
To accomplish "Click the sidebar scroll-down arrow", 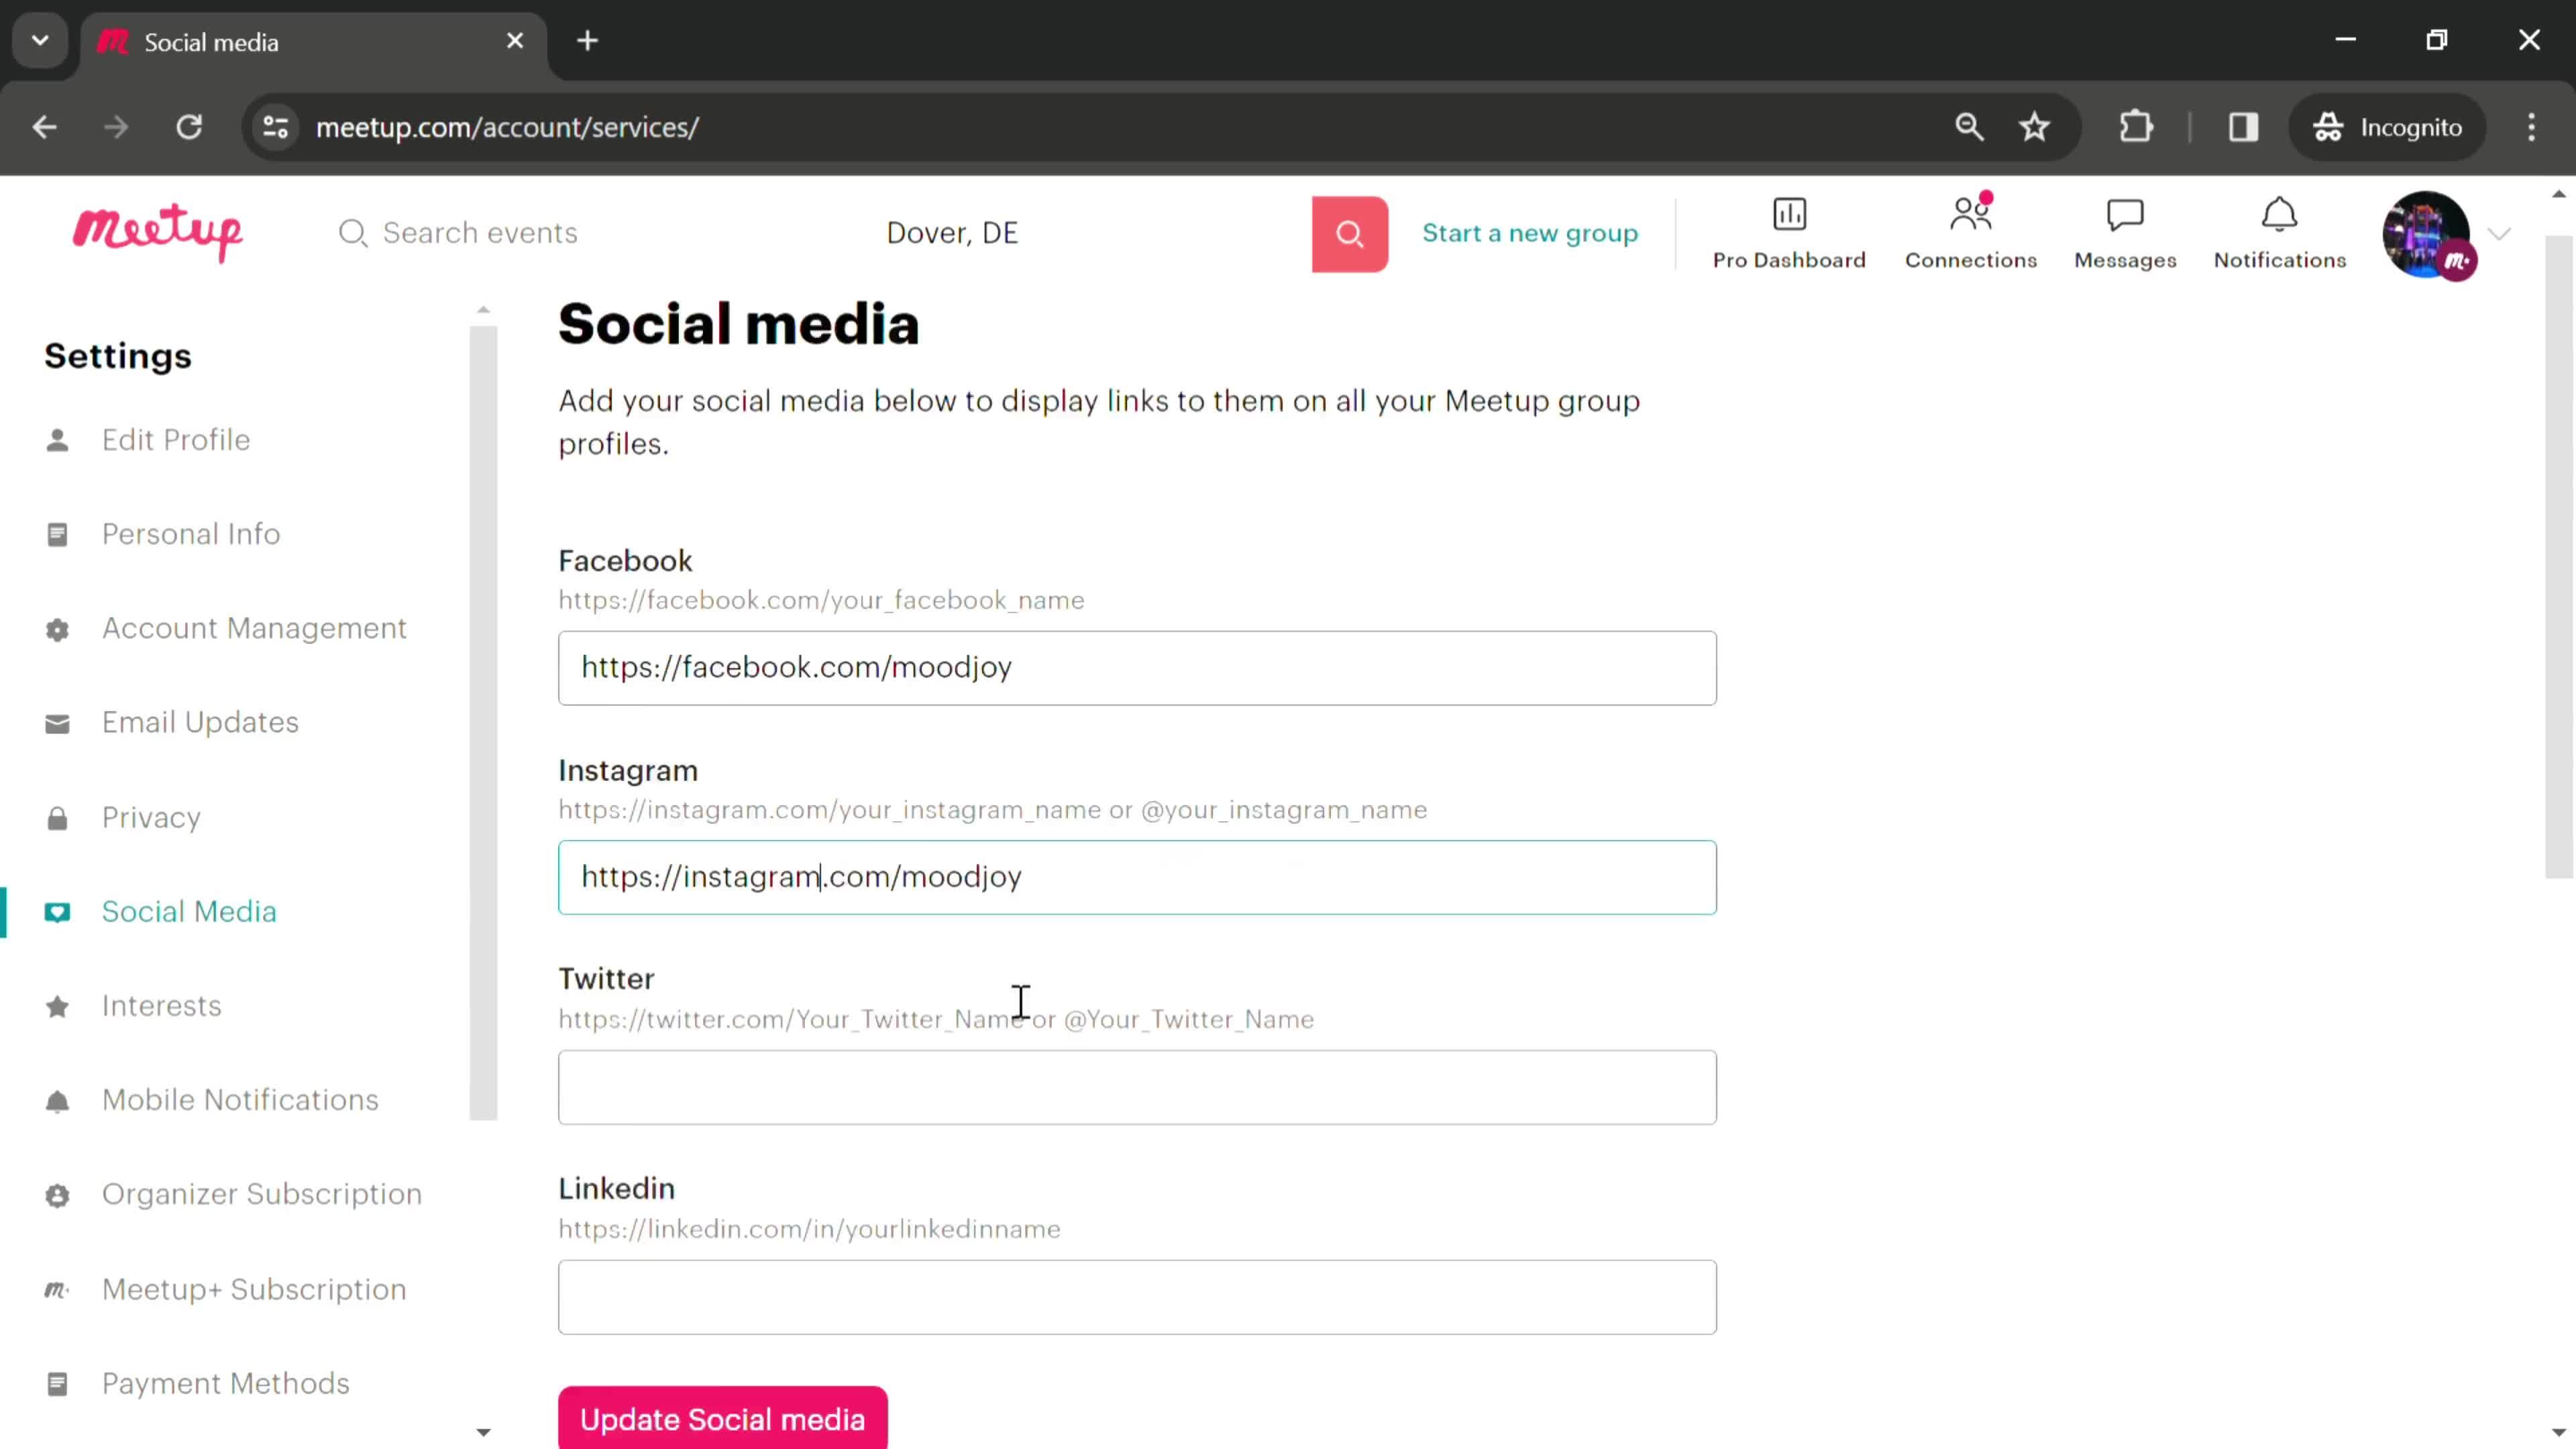I will (x=483, y=1432).
